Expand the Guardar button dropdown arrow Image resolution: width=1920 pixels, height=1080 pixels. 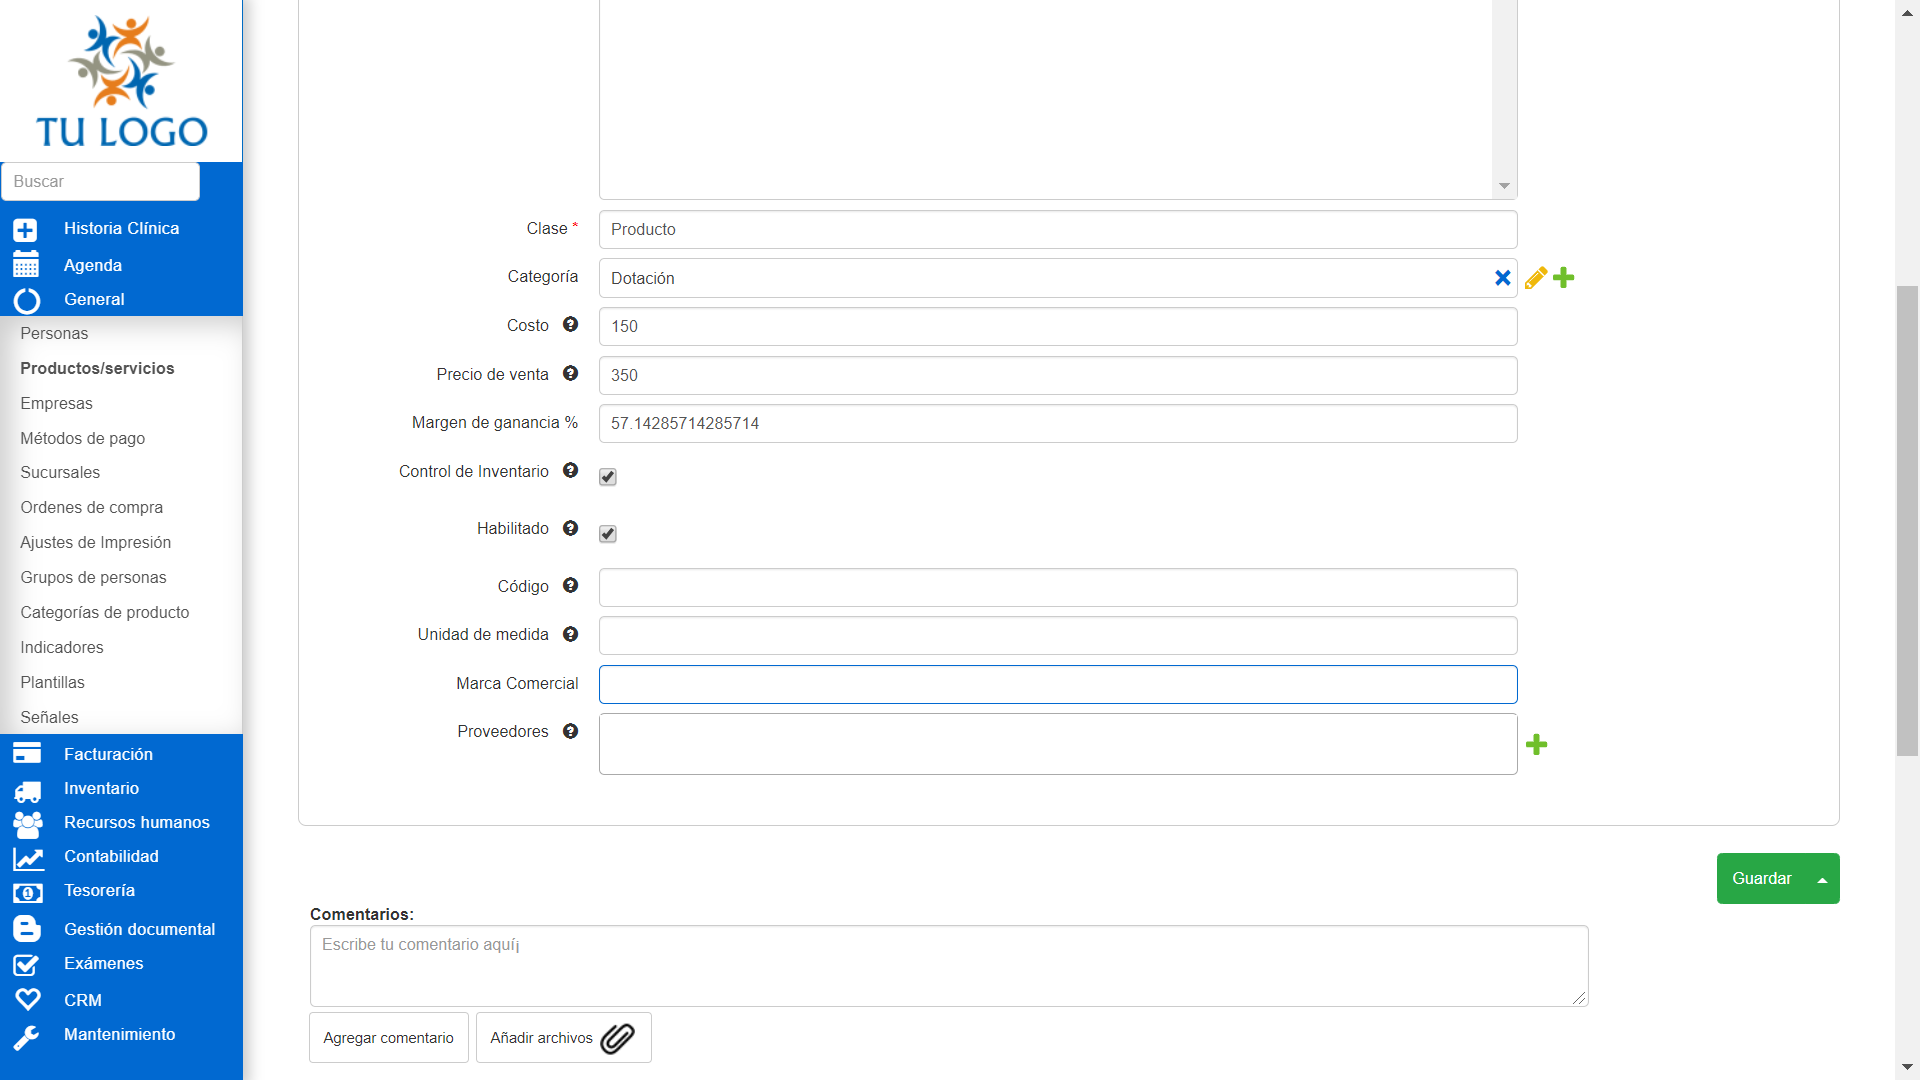(1822, 879)
